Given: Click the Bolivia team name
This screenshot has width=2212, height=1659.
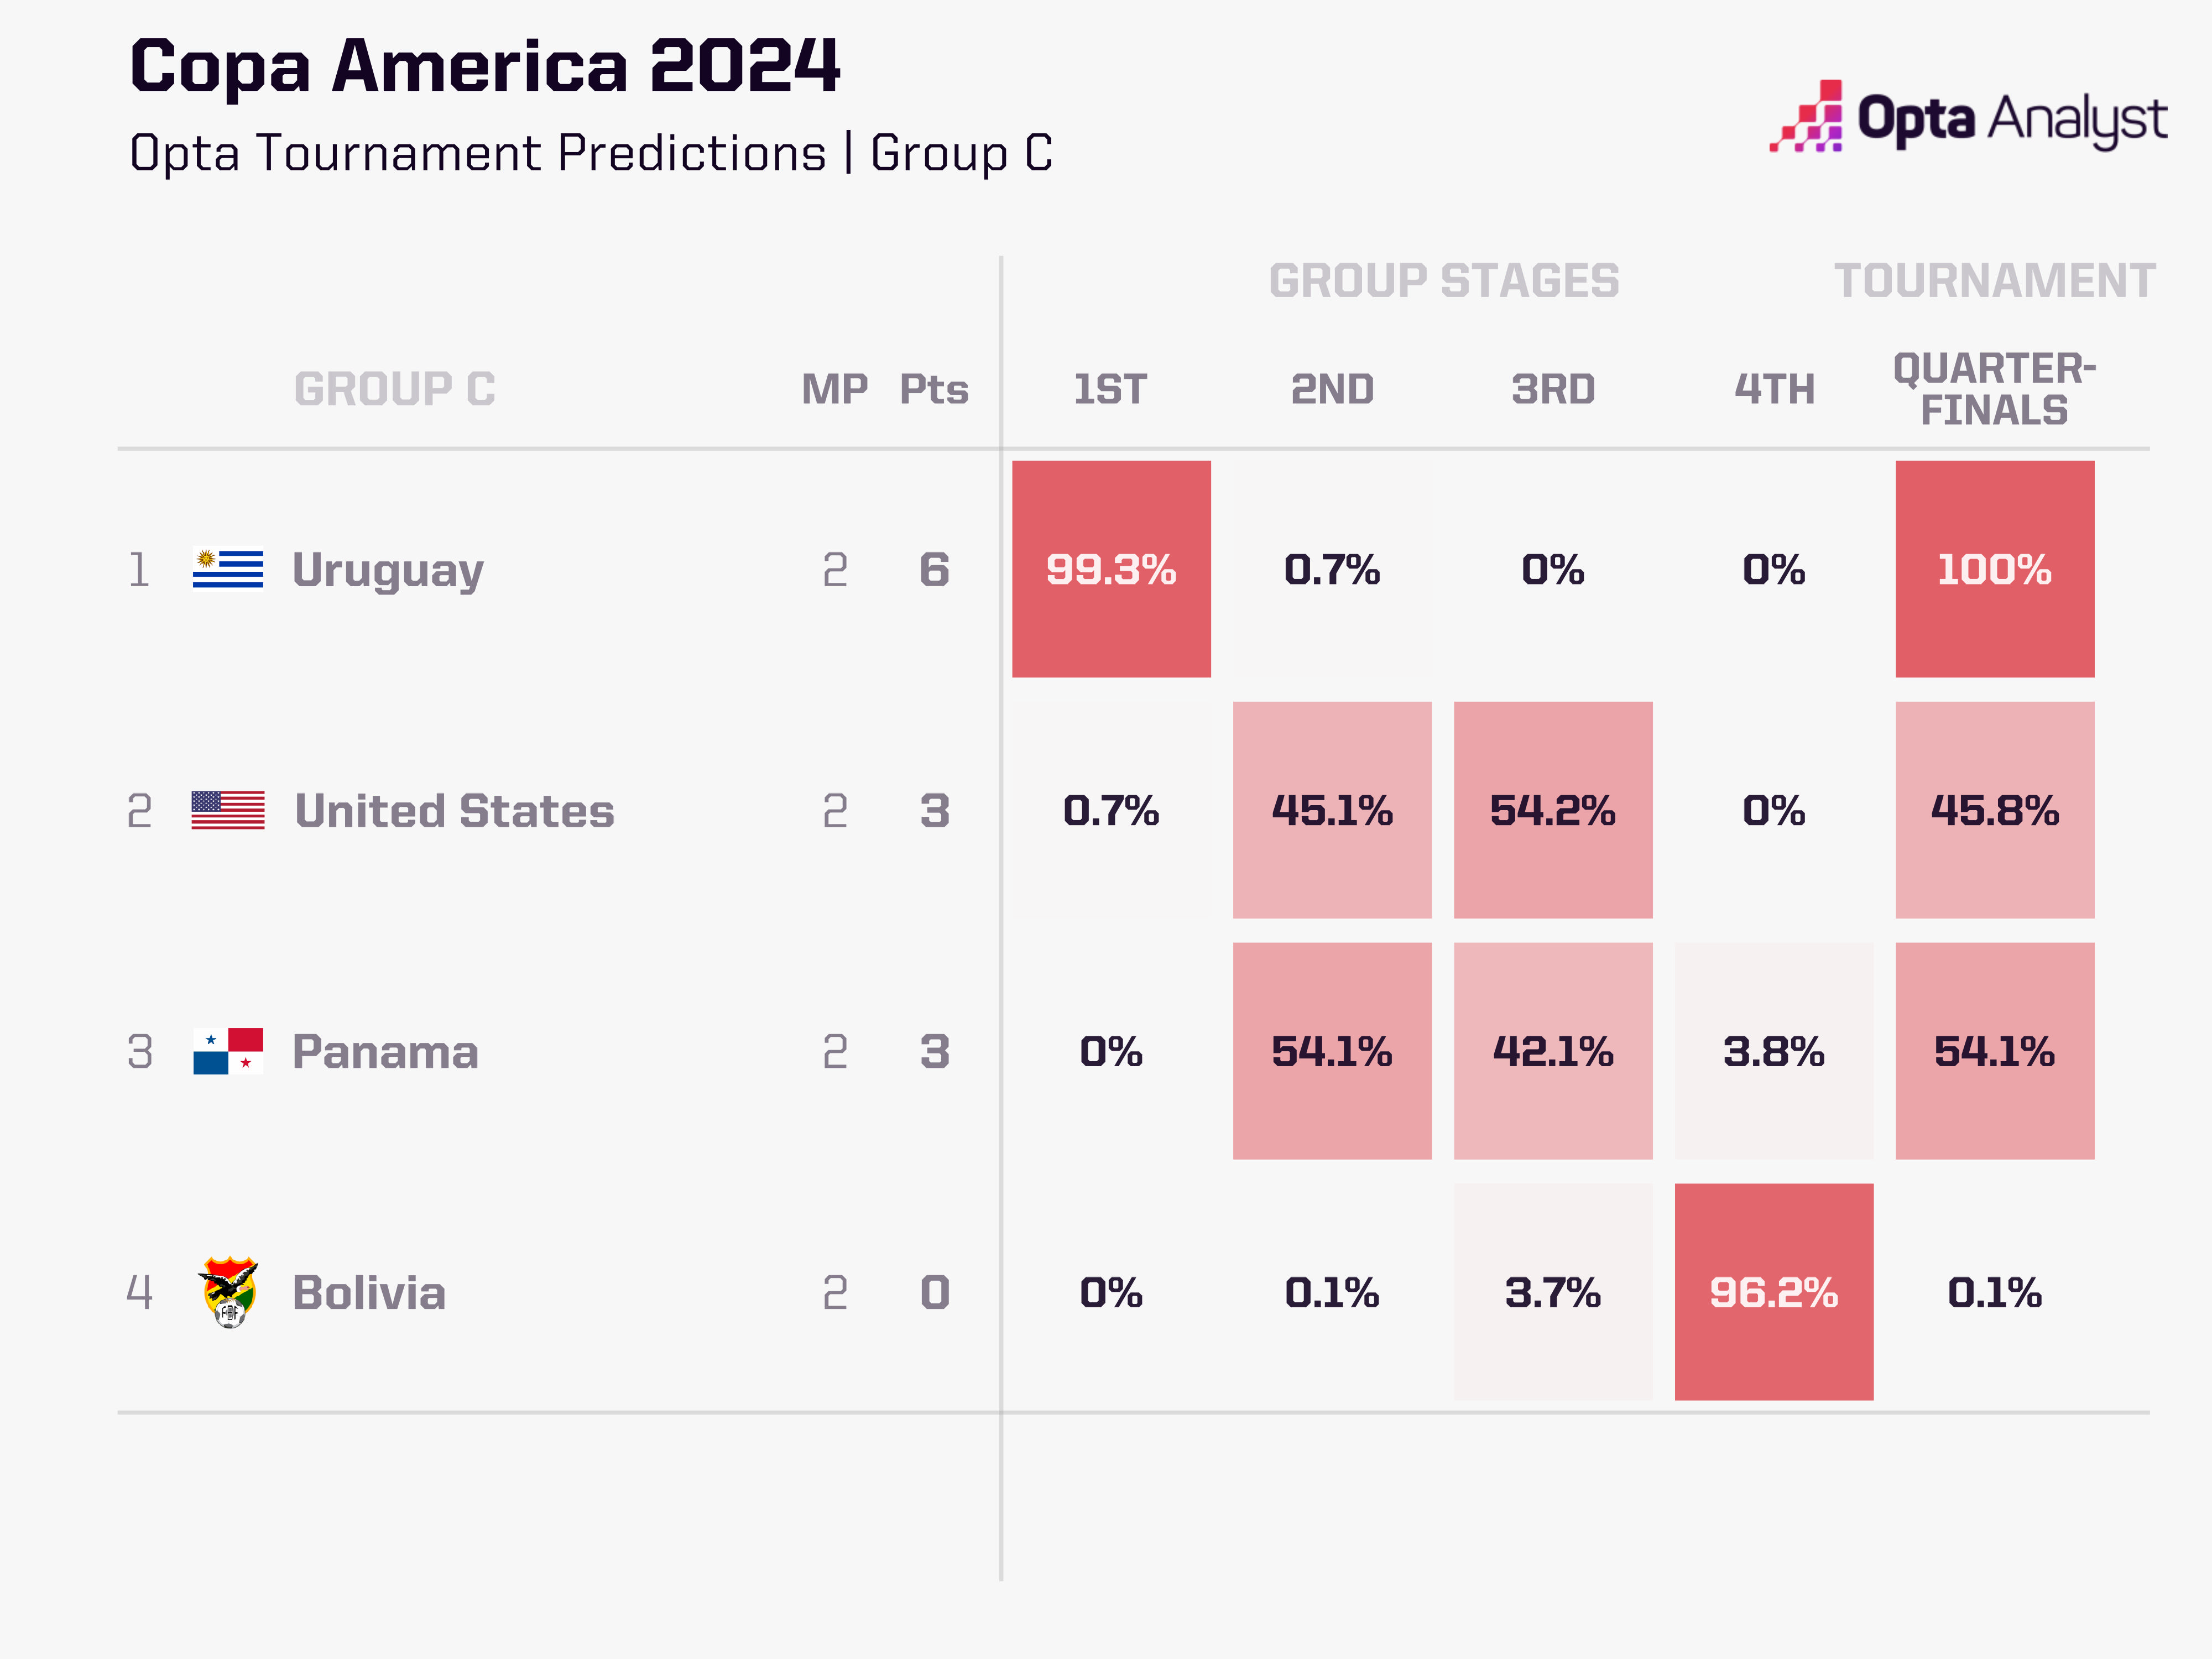Looking at the screenshot, I should coord(369,1293).
